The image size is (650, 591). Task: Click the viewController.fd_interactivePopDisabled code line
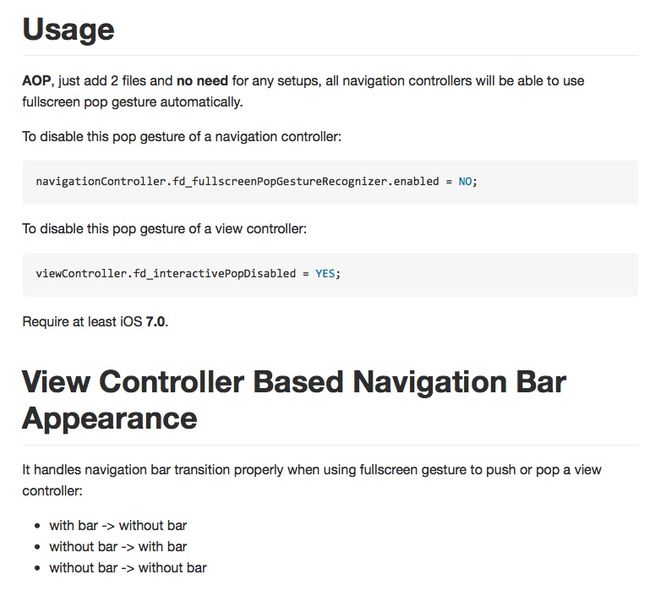tap(188, 274)
